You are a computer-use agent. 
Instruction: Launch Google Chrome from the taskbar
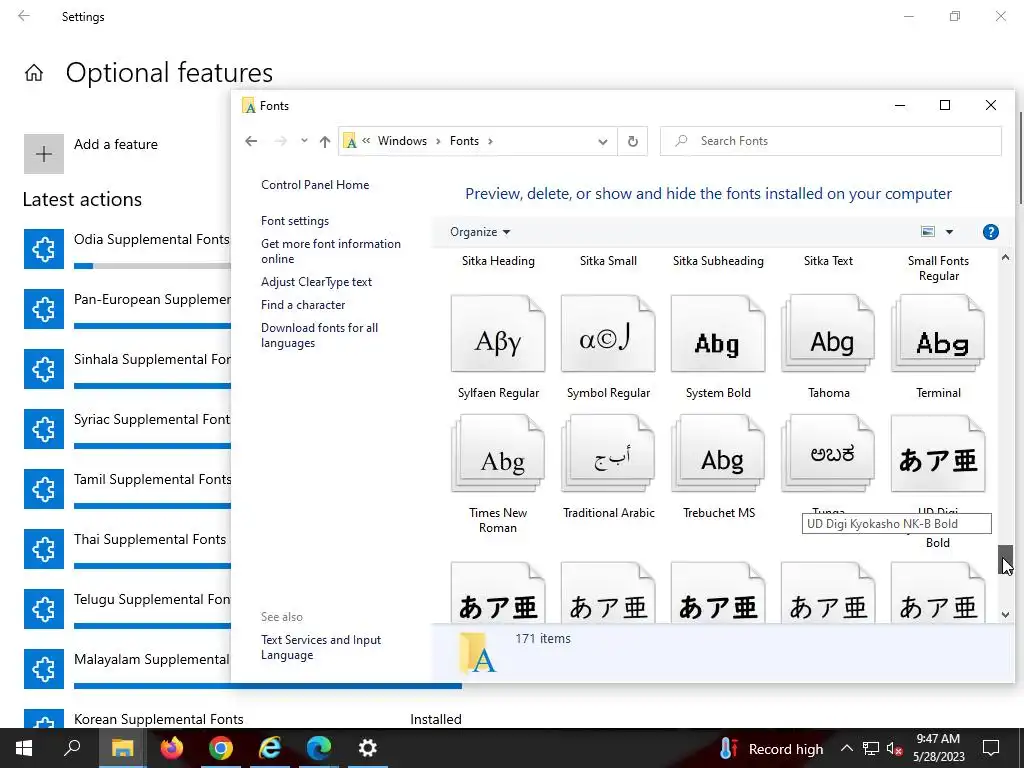point(221,748)
